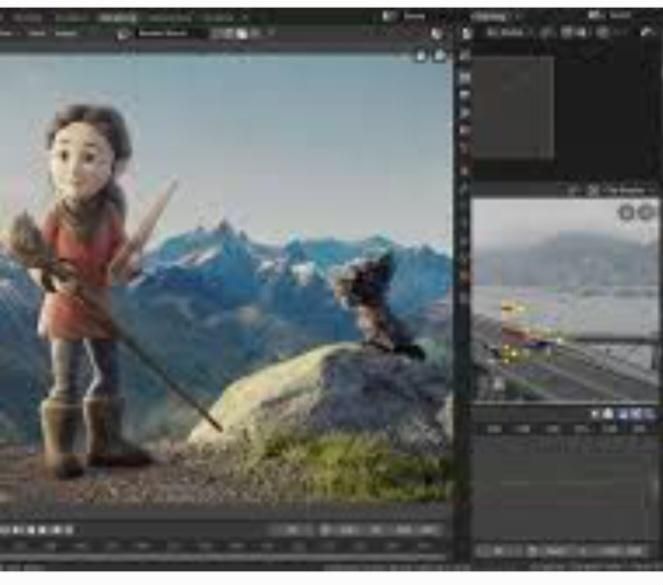This screenshot has height=585, width=663.
Task: Click the far-right outliner header icon
Action: [x=648, y=32]
